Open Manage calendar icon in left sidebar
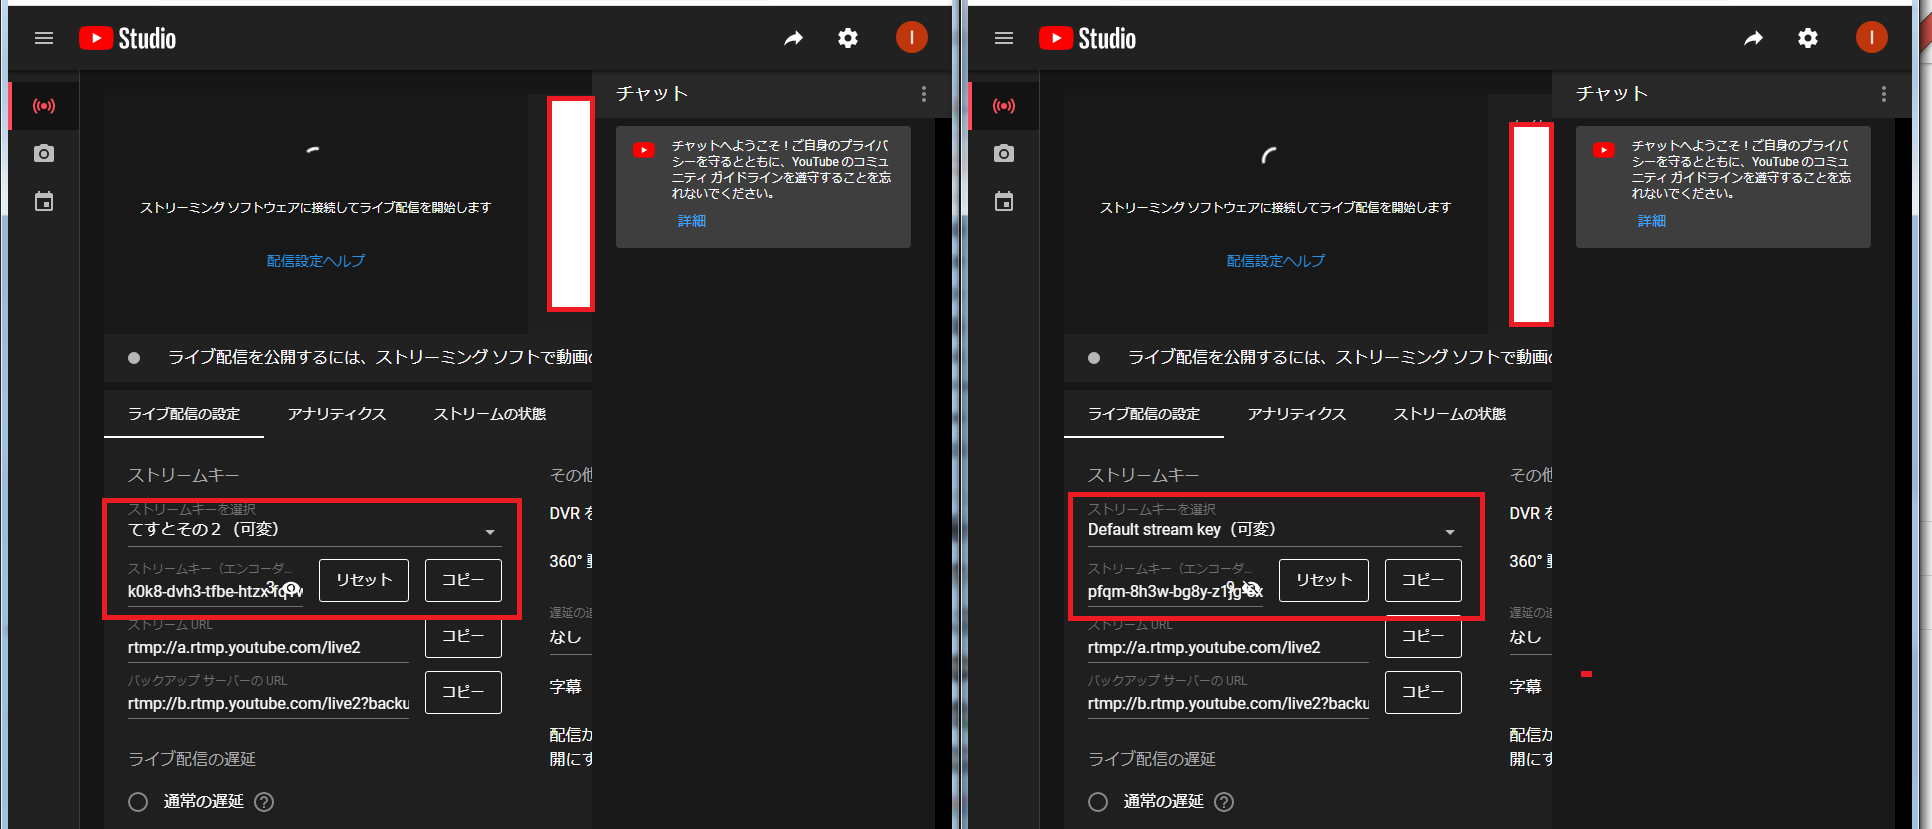 coord(44,201)
